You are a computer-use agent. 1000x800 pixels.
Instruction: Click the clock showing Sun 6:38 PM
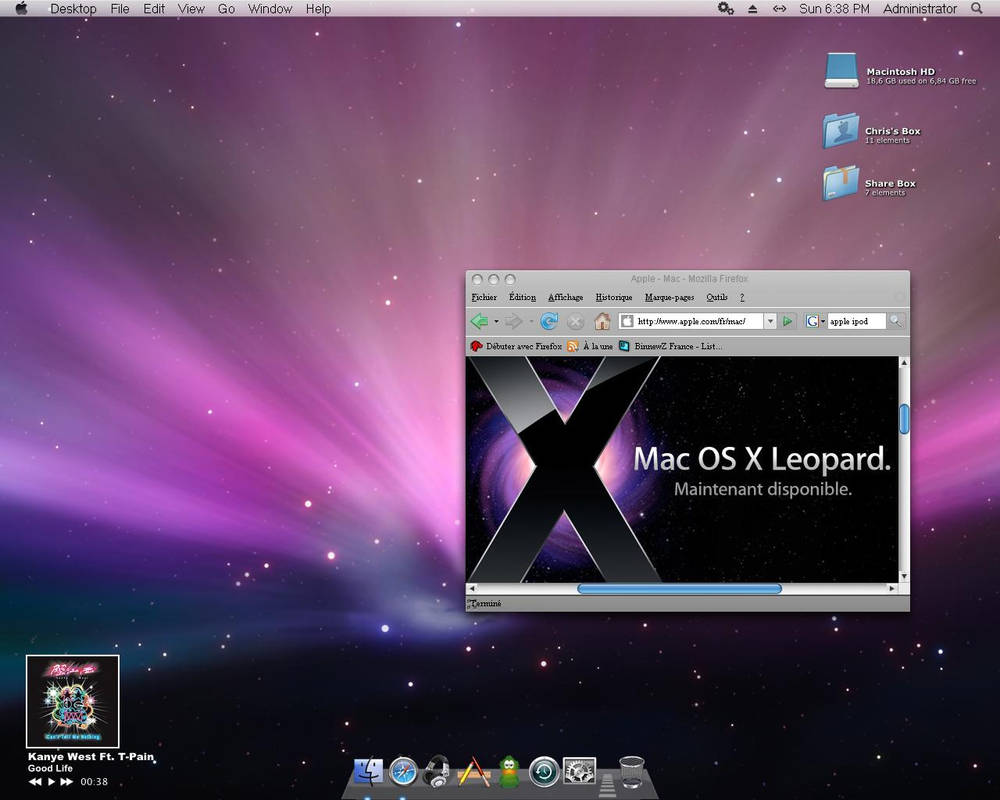point(834,9)
